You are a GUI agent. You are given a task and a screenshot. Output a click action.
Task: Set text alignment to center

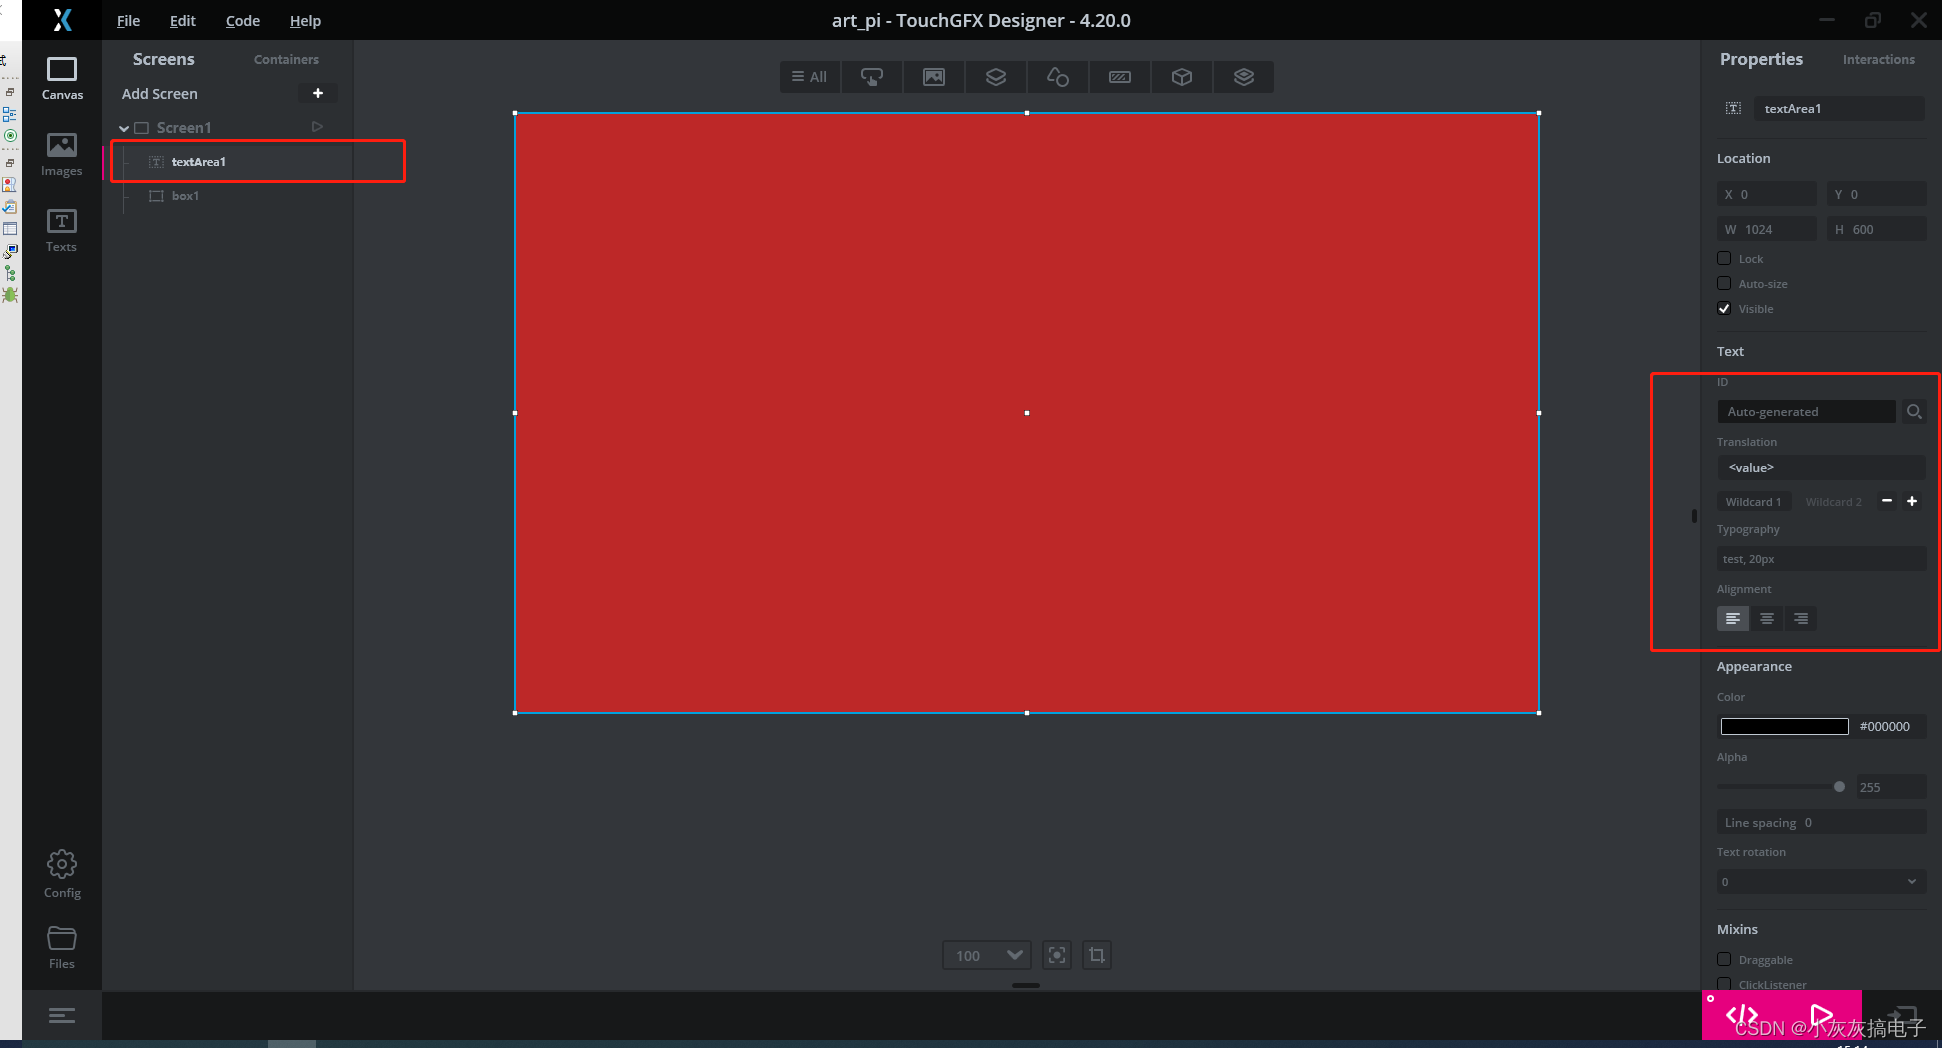tap(1767, 619)
